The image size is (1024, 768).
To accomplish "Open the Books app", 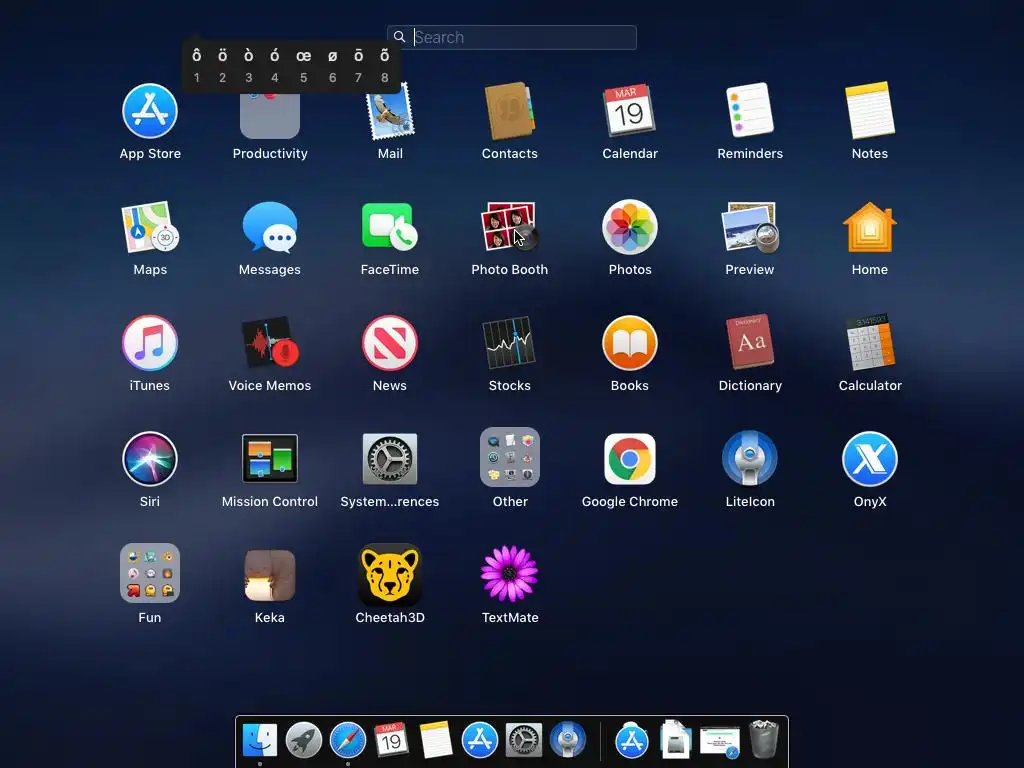I will pos(630,343).
